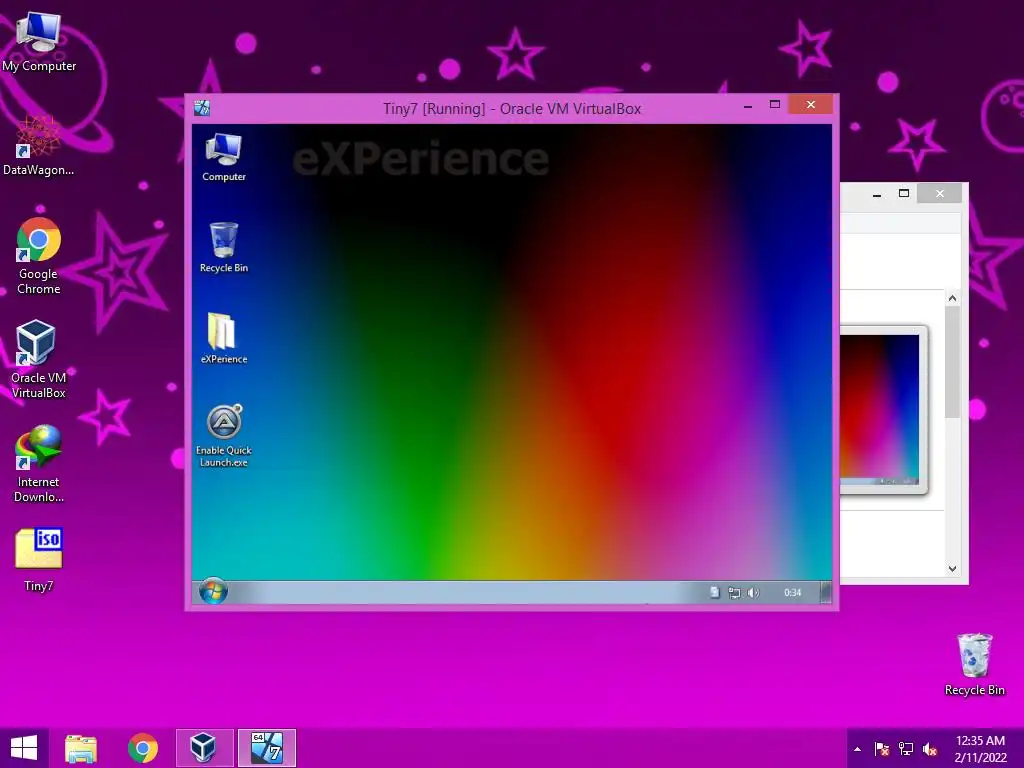The height and width of the screenshot is (768, 1024).
Task: Show hidden tray icons arrow on host
Action: coord(857,750)
